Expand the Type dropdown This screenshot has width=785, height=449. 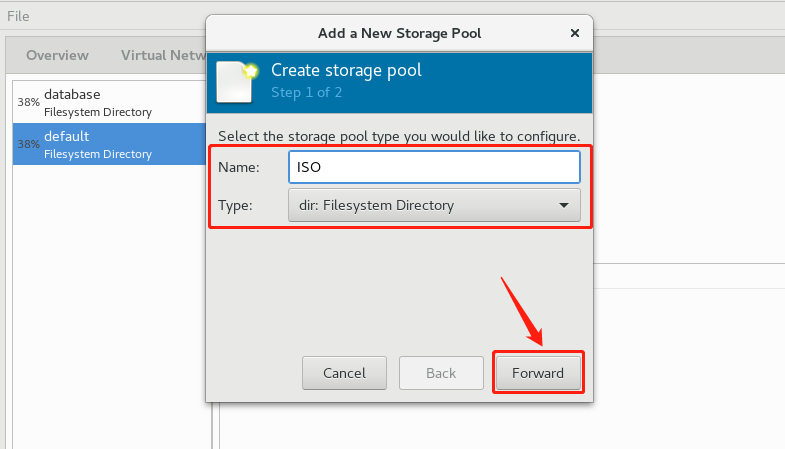coord(433,205)
